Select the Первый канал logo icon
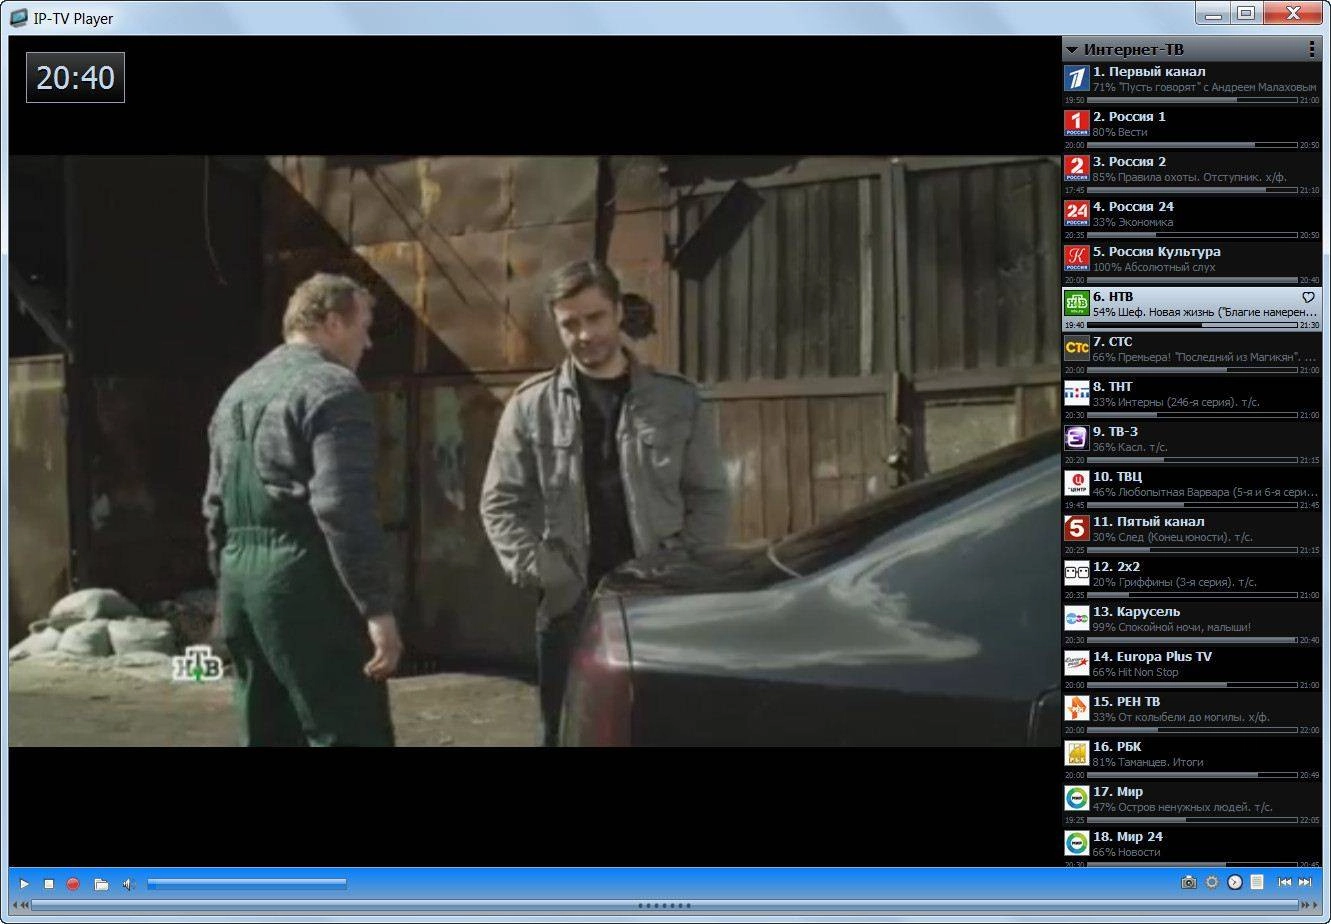This screenshot has width=1331, height=924. (1076, 79)
